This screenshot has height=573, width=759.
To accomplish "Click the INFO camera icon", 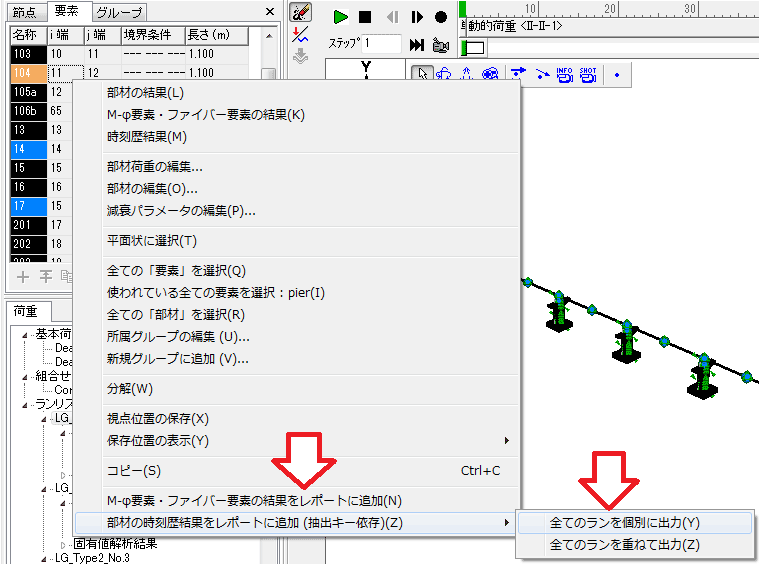I will pyautogui.click(x=564, y=75).
